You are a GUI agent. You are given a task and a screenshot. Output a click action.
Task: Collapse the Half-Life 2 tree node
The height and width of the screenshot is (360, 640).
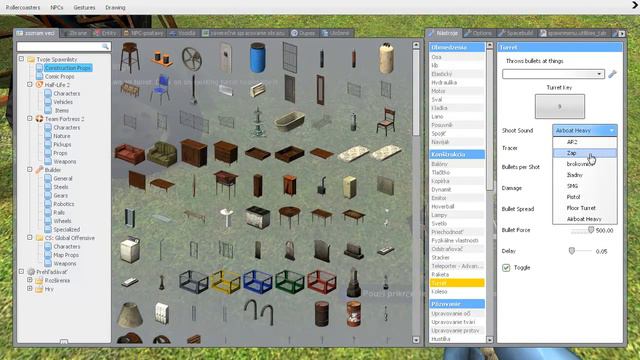(x=30, y=84)
